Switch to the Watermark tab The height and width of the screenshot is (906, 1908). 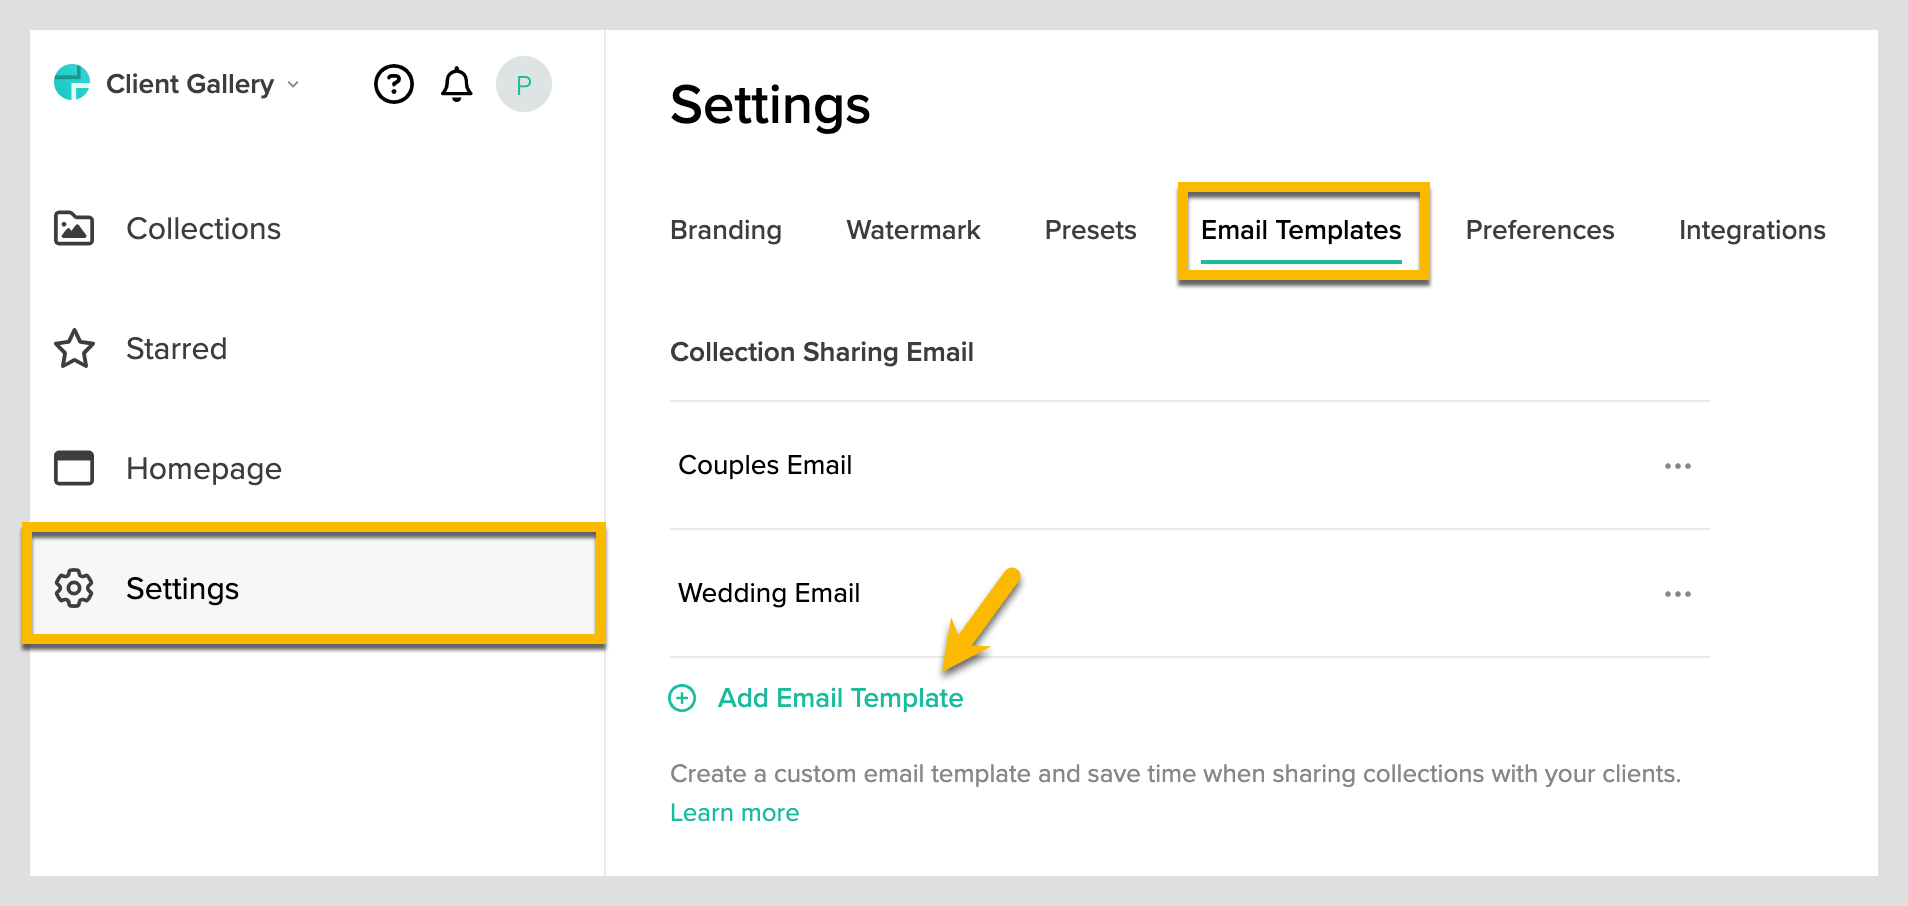(x=913, y=230)
